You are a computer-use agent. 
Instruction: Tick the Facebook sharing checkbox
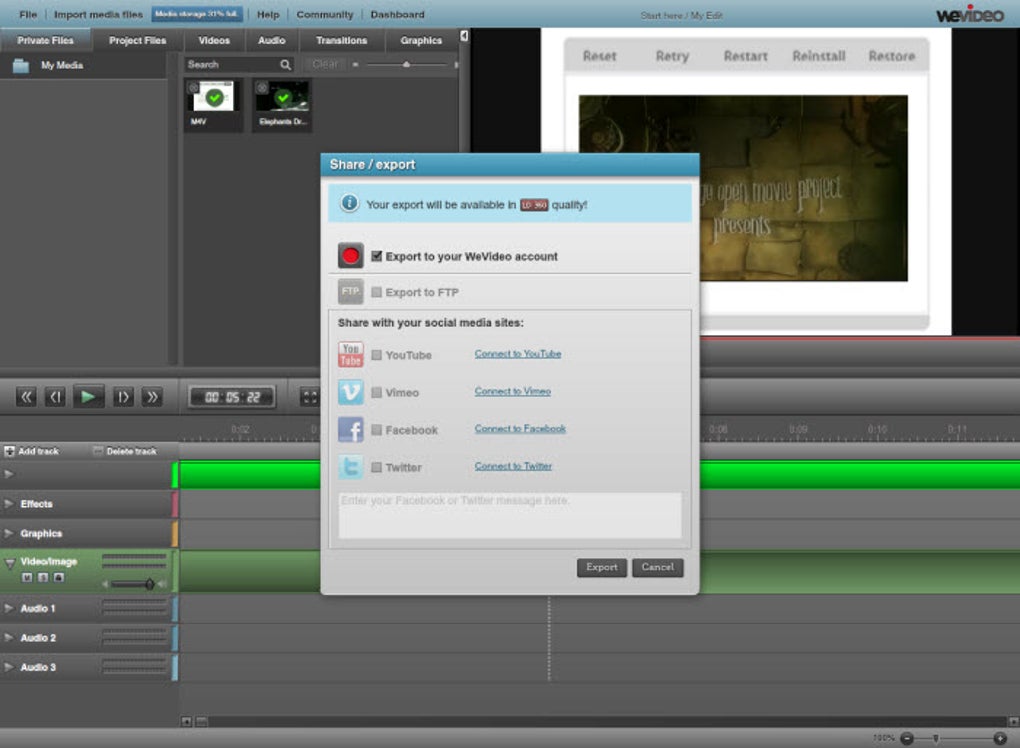(x=376, y=429)
